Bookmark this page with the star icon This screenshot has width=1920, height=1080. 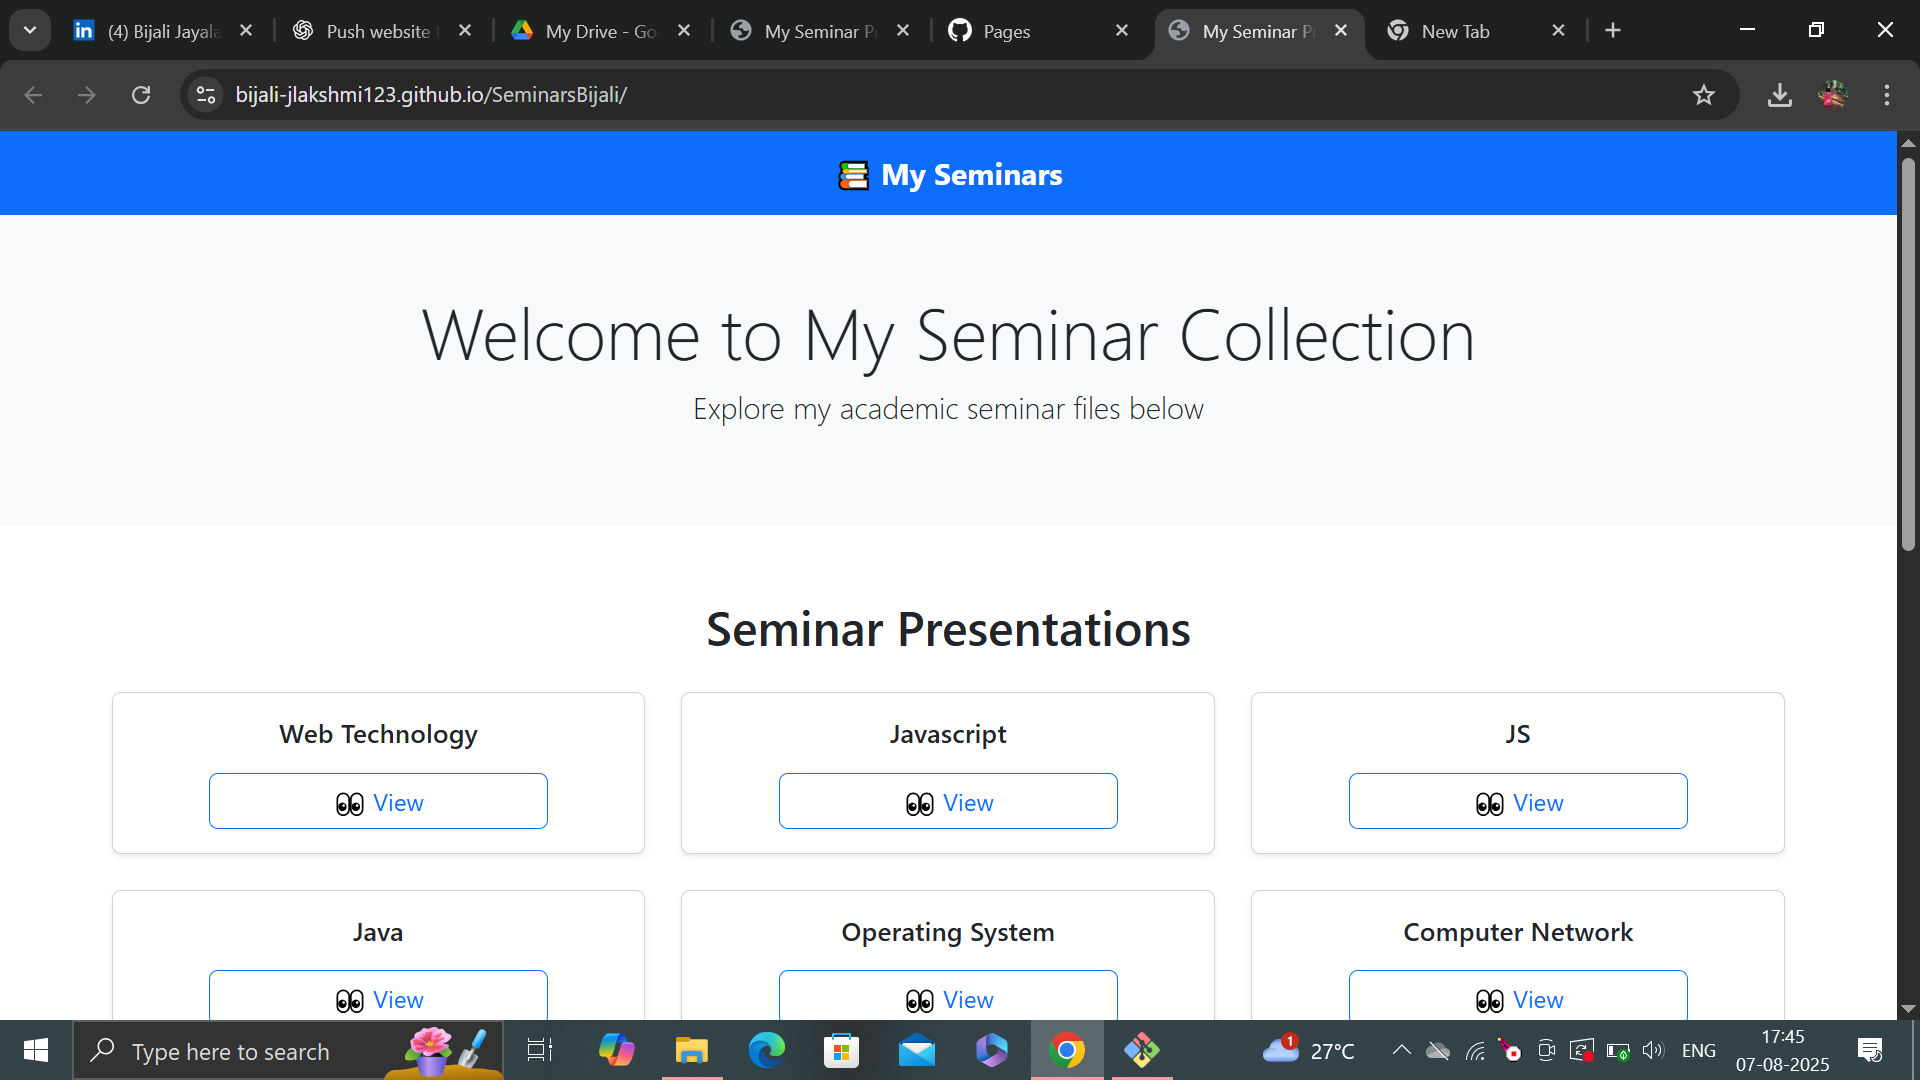[1703, 95]
